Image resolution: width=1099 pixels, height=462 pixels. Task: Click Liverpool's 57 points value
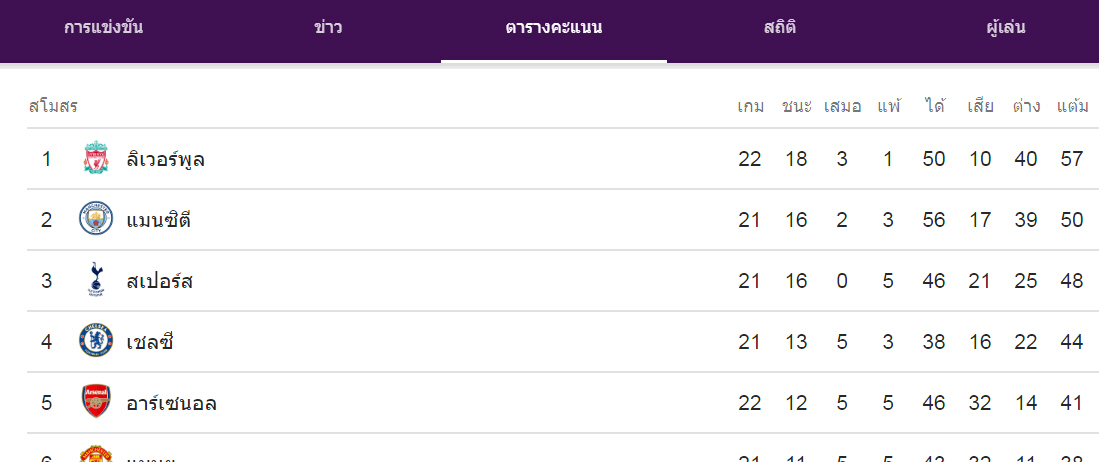pyautogui.click(x=1072, y=159)
